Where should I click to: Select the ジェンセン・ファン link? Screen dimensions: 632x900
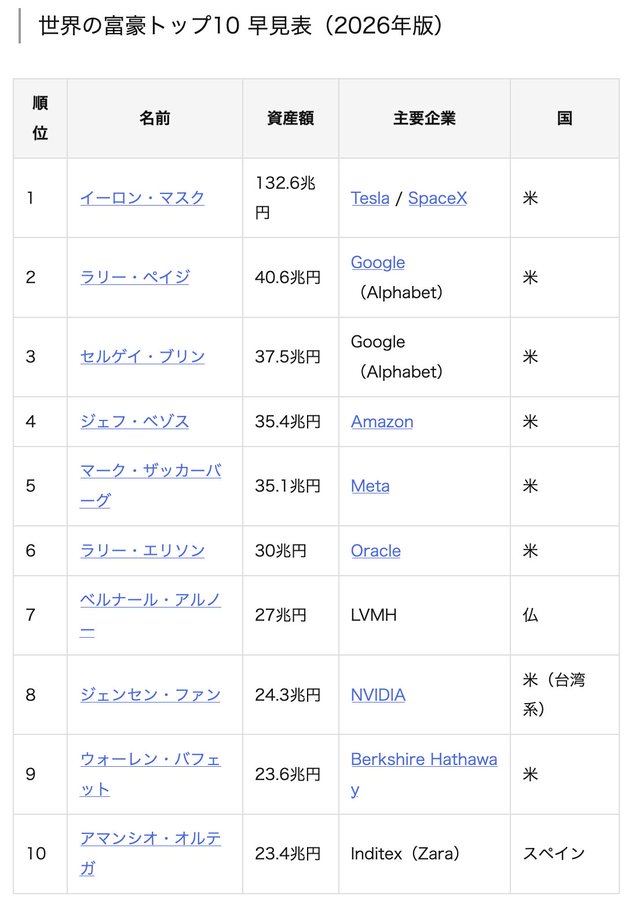pyautogui.click(x=150, y=695)
